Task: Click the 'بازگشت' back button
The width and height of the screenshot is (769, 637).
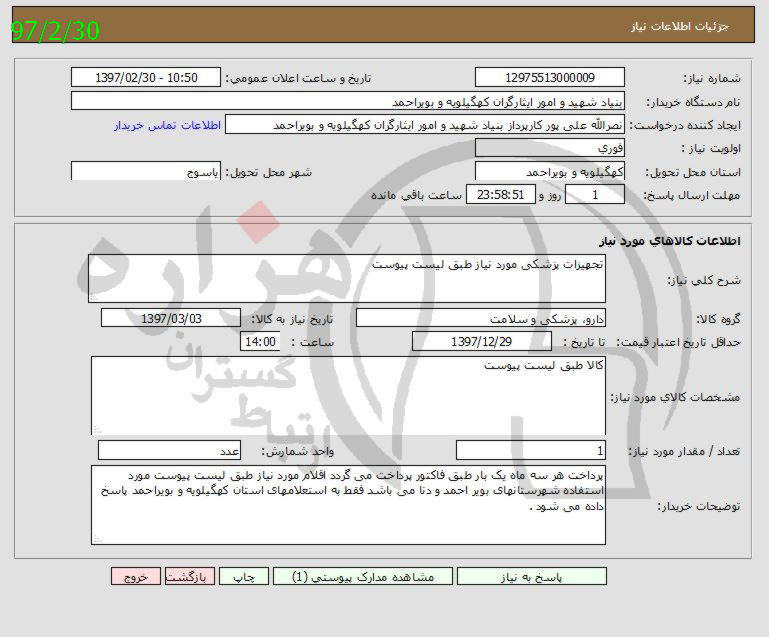Action: [x=190, y=577]
